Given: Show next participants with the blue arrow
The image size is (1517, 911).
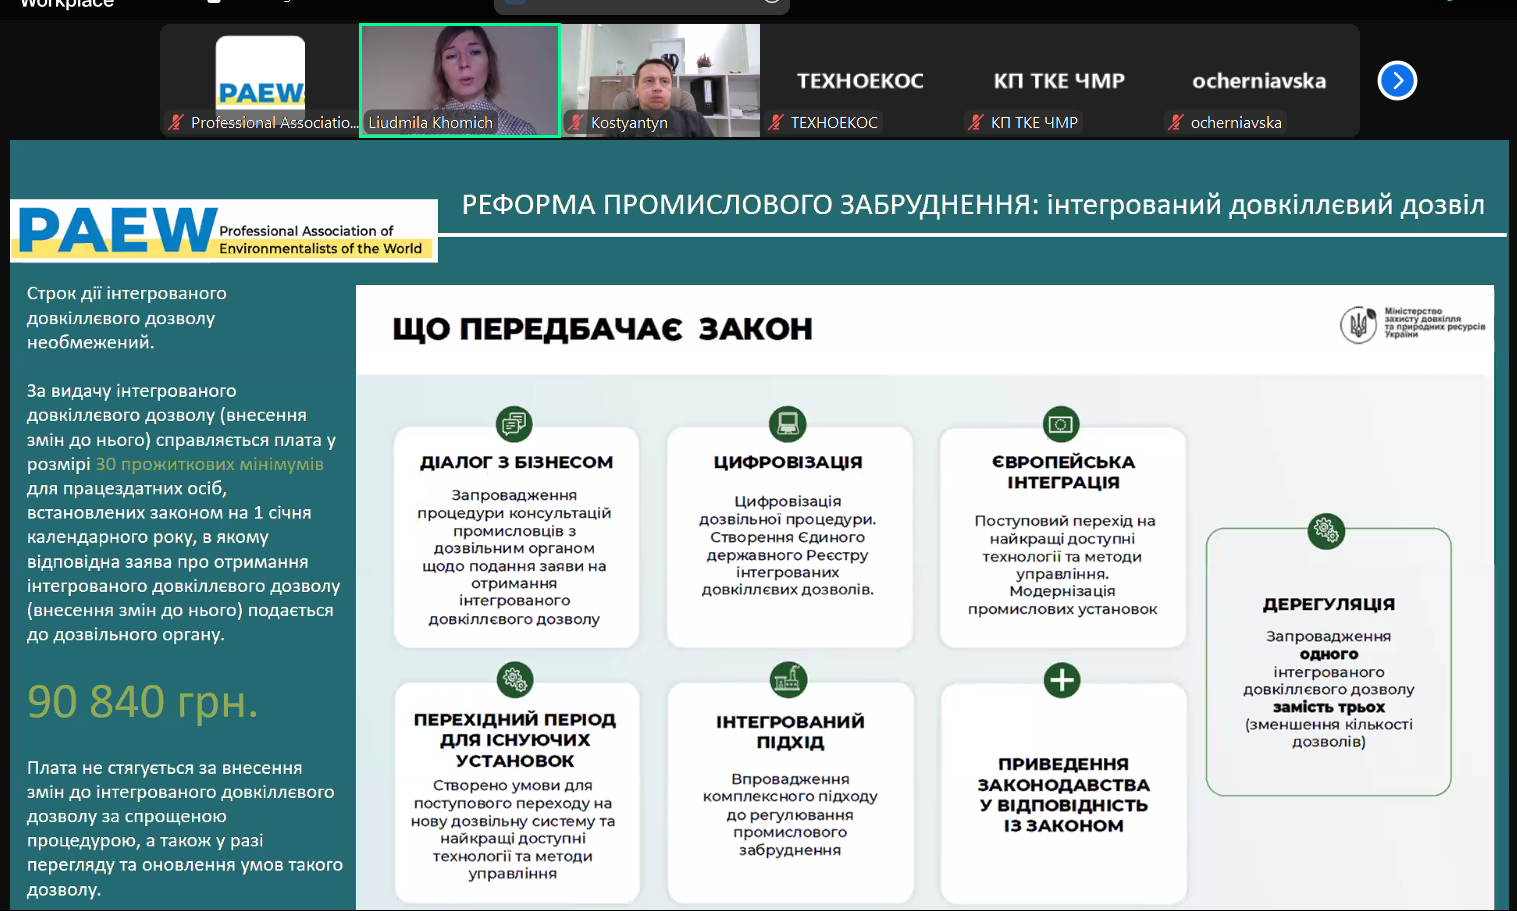Looking at the screenshot, I should 1397,81.
